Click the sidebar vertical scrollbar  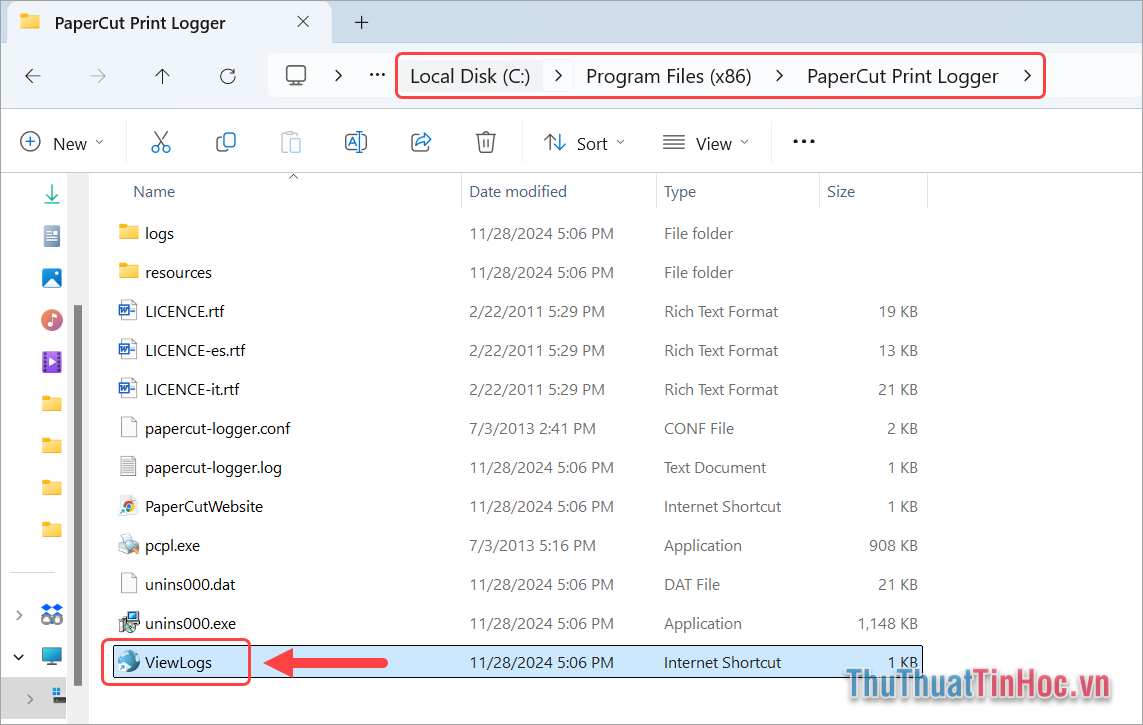point(78,495)
